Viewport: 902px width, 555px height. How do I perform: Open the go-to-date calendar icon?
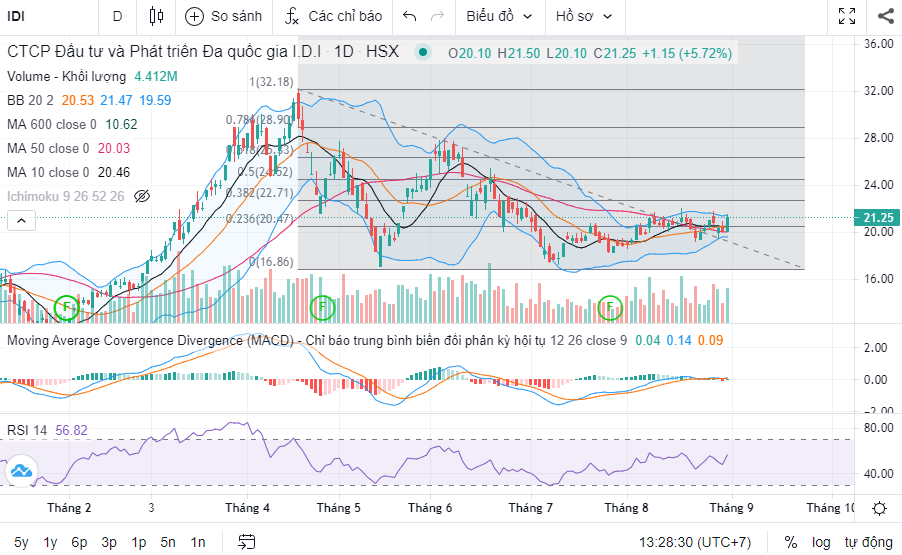coord(247,542)
